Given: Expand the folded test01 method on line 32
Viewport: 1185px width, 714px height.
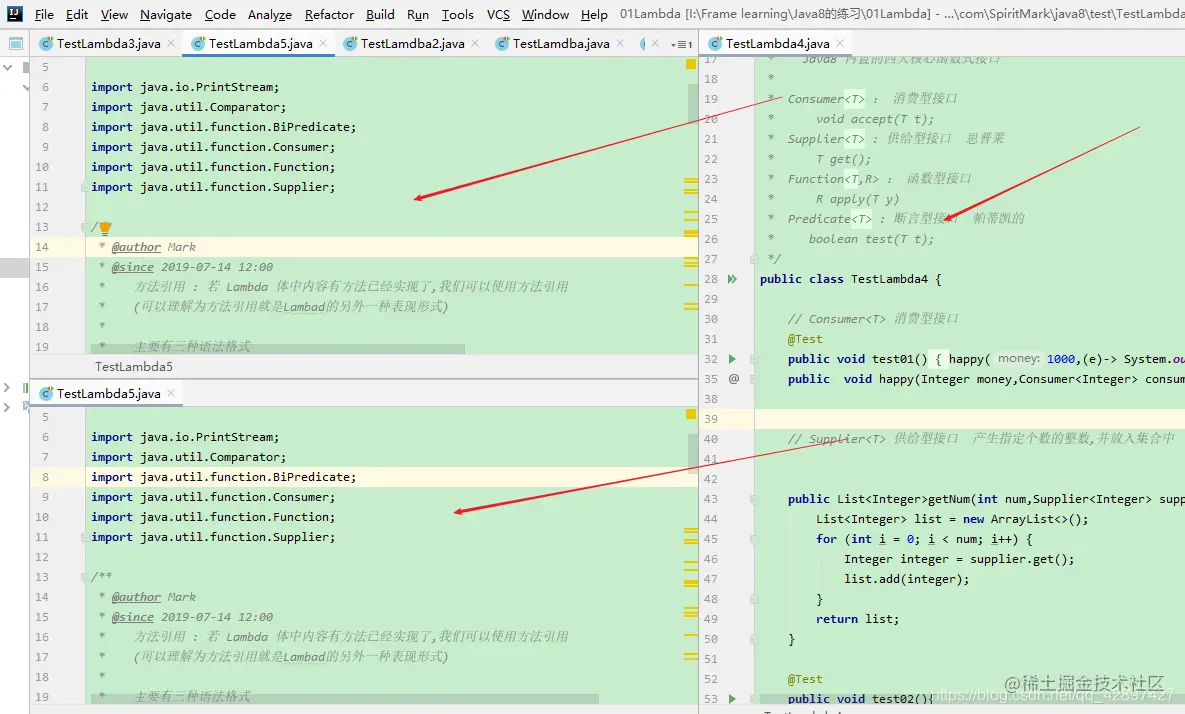Looking at the screenshot, I should point(753,359).
